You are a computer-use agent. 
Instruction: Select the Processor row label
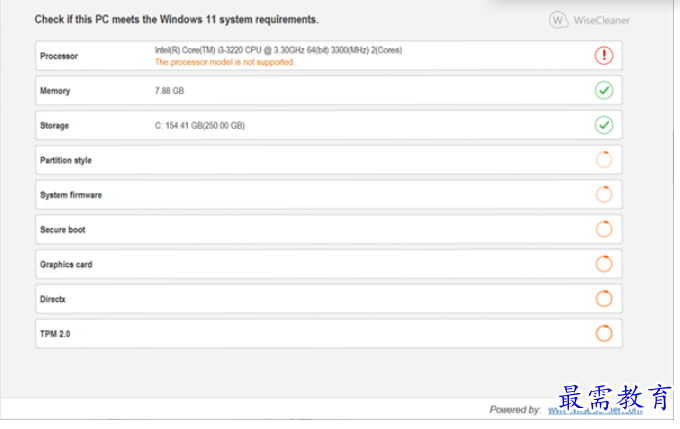pos(59,56)
